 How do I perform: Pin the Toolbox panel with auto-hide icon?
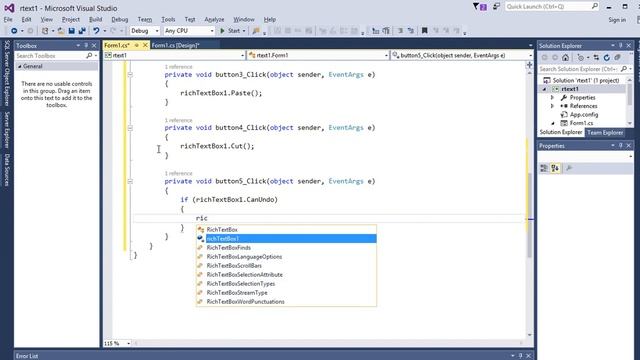[86, 46]
